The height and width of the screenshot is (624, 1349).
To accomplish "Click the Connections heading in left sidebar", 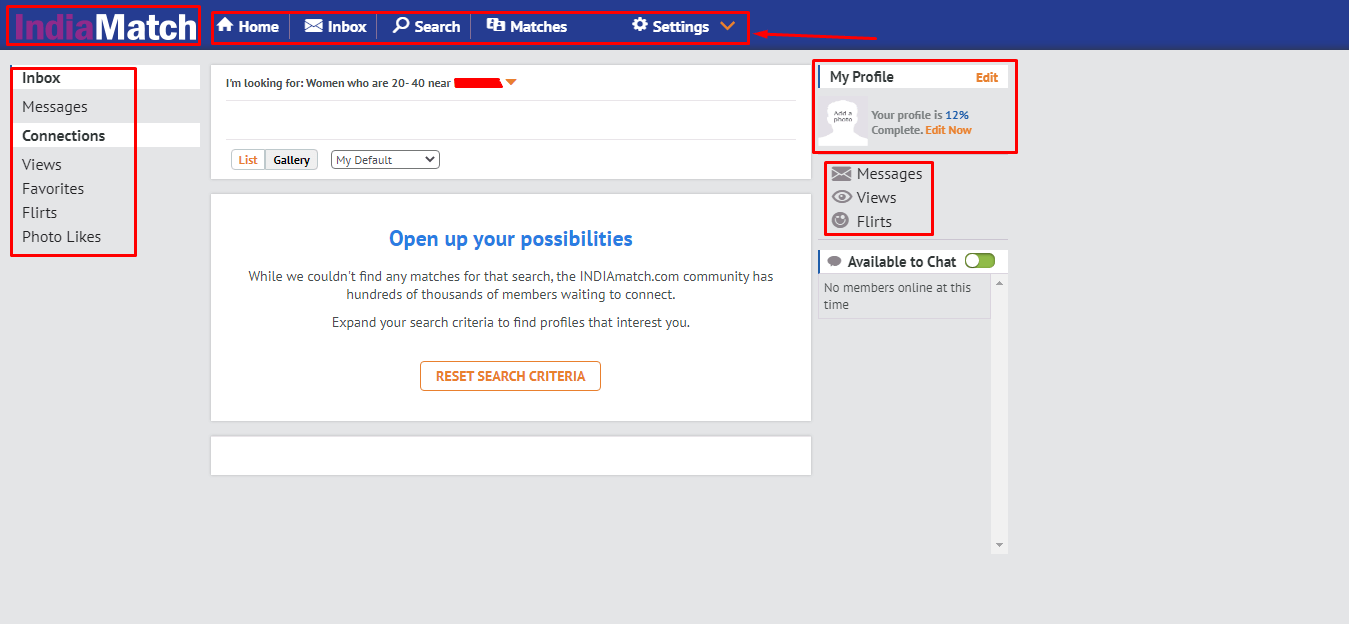I will 64,136.
